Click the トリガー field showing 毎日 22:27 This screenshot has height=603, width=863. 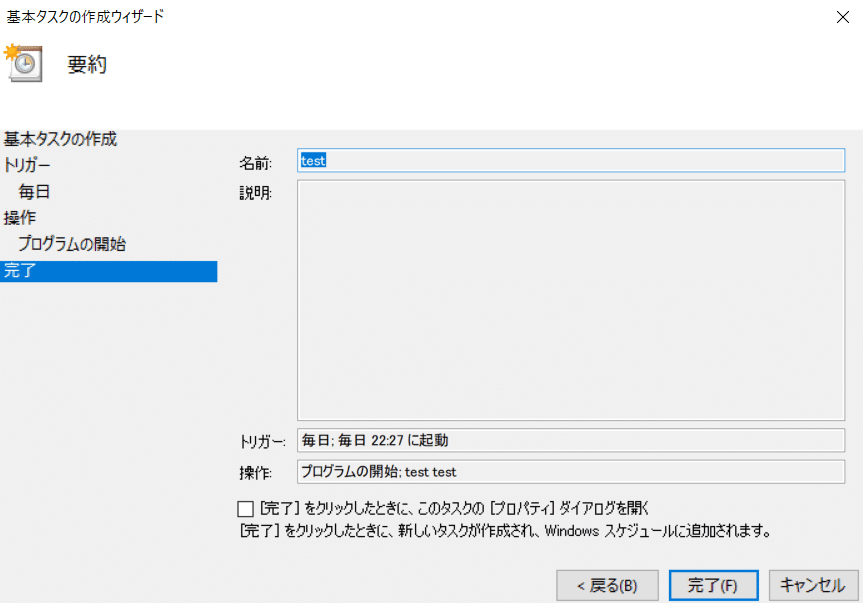[571, 440]
